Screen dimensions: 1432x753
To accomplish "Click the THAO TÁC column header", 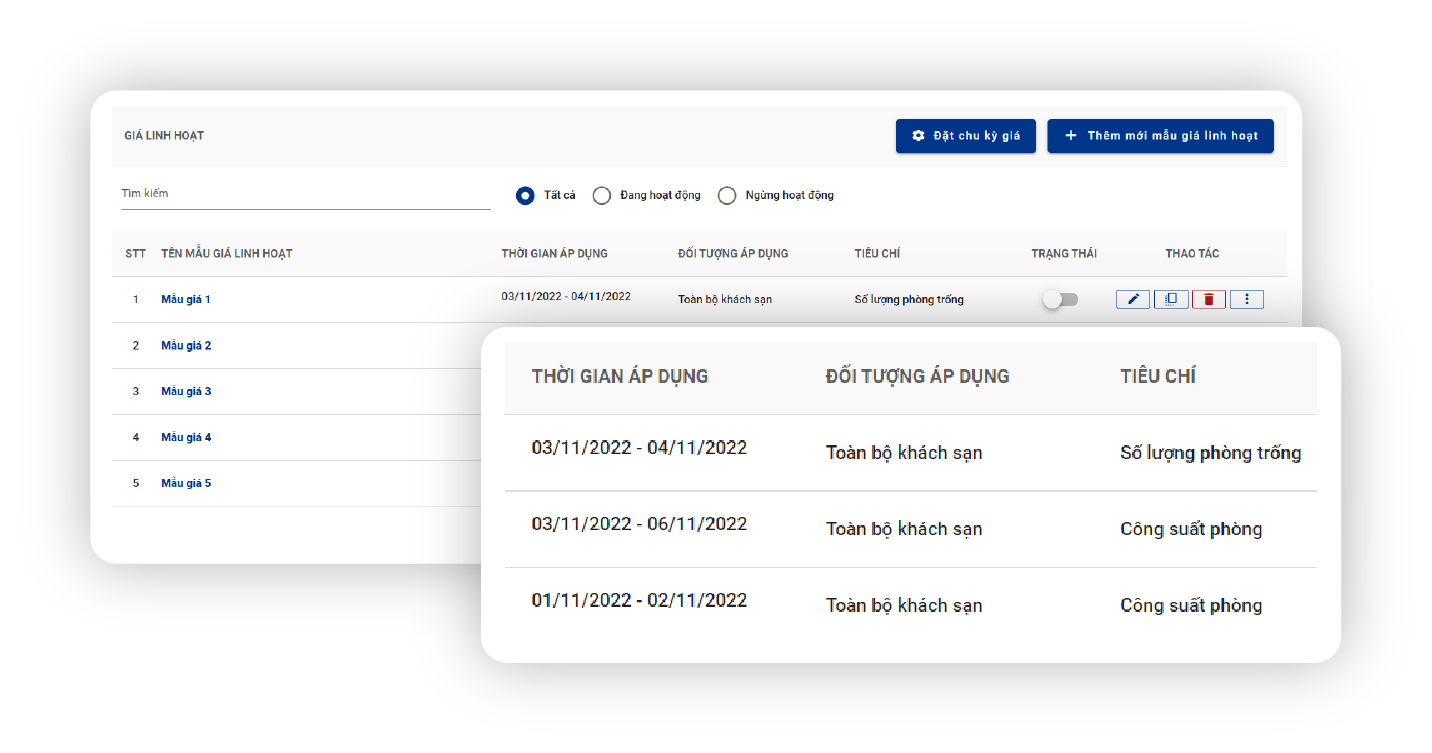I will point(1192,254).
